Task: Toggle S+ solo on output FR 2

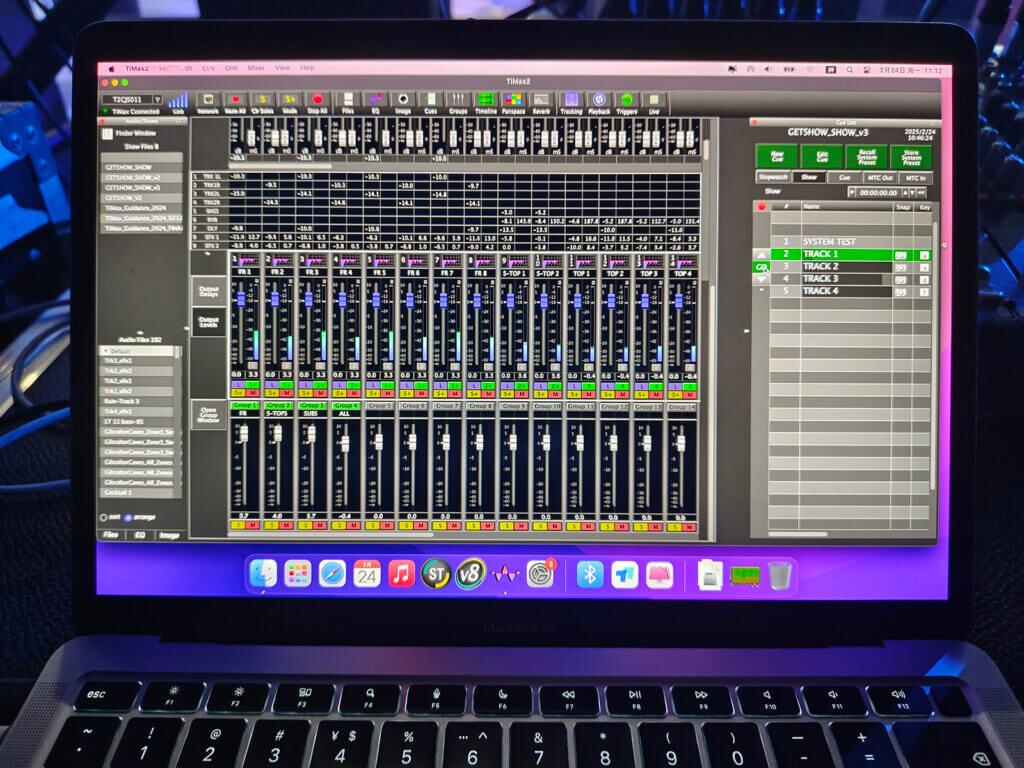Action: tap(272, 394)
